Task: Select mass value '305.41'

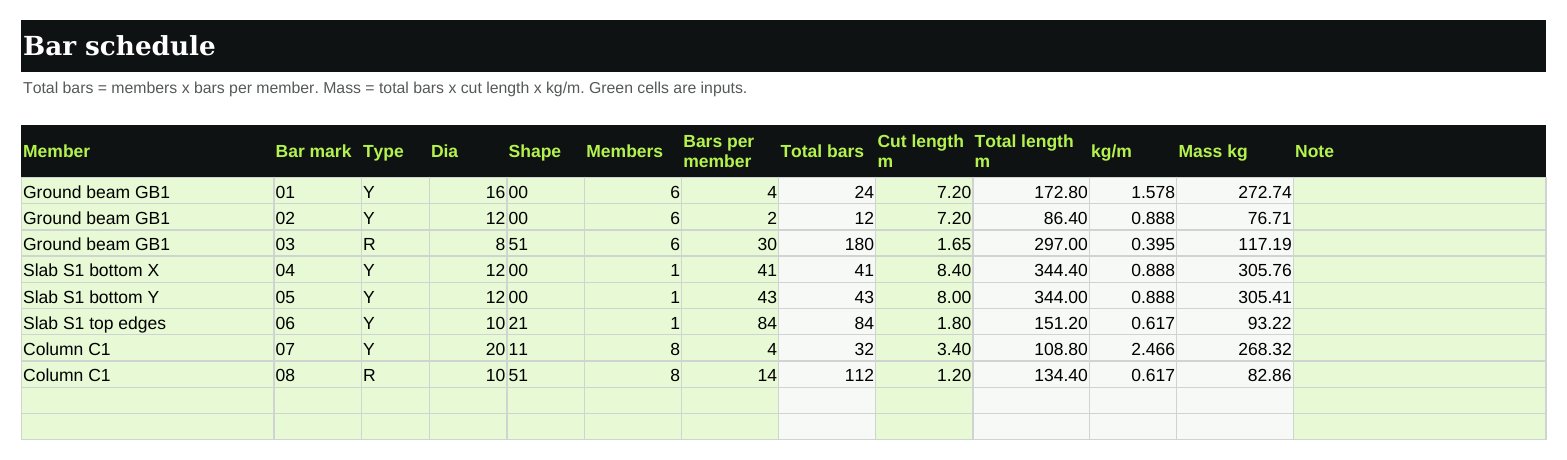Action: tap(1235, 296)
